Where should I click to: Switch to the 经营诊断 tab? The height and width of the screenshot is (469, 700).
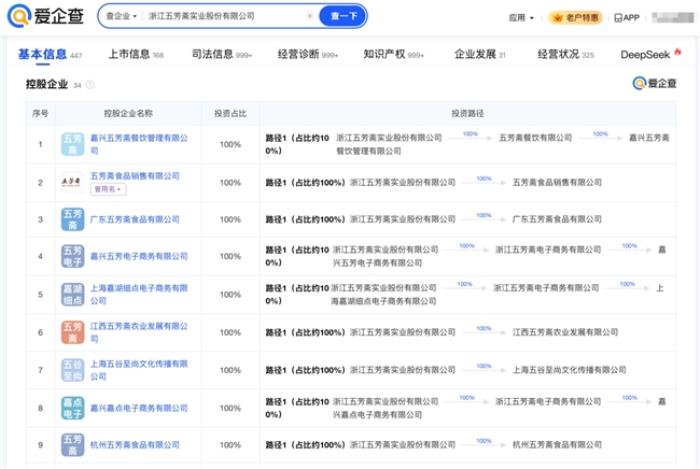click(308, 54)
